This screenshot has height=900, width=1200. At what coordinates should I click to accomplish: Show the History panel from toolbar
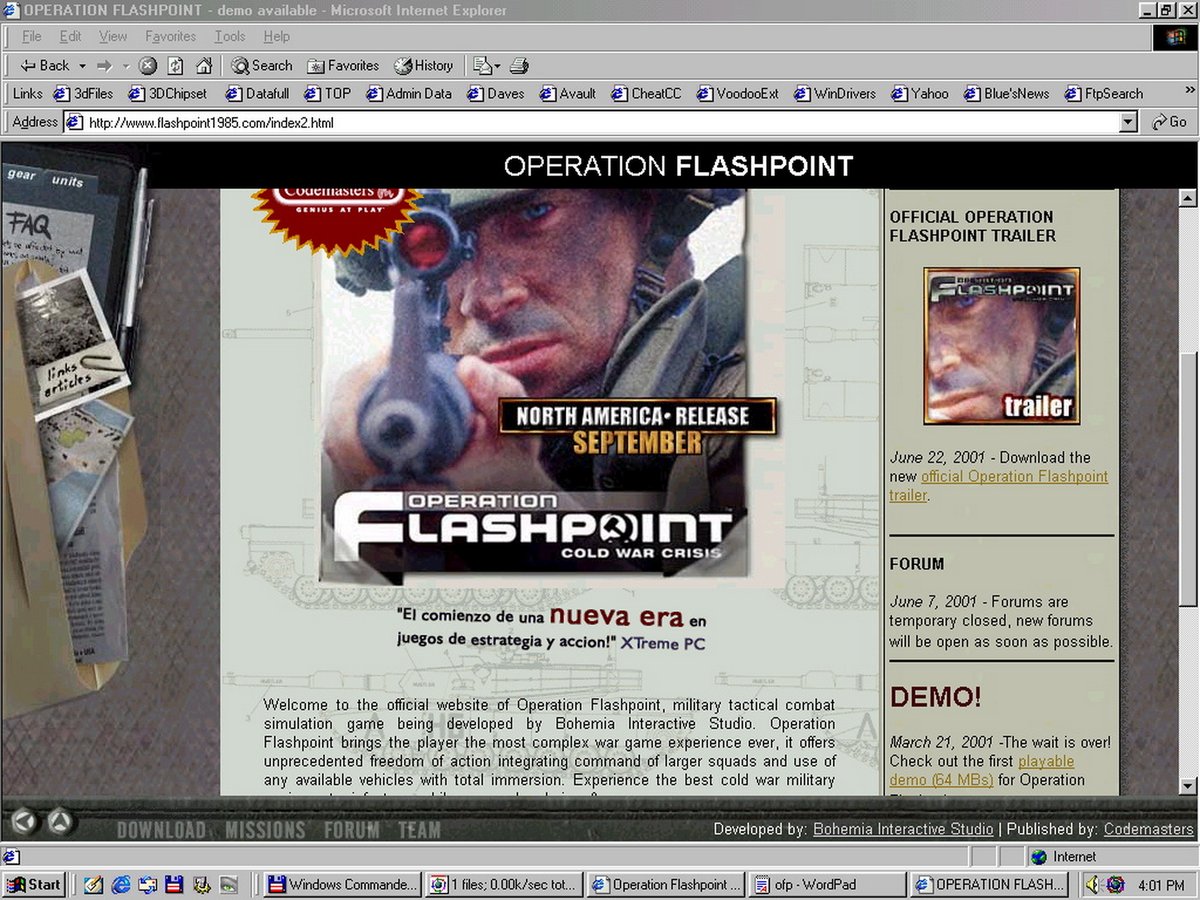click(x=424, y=66)
